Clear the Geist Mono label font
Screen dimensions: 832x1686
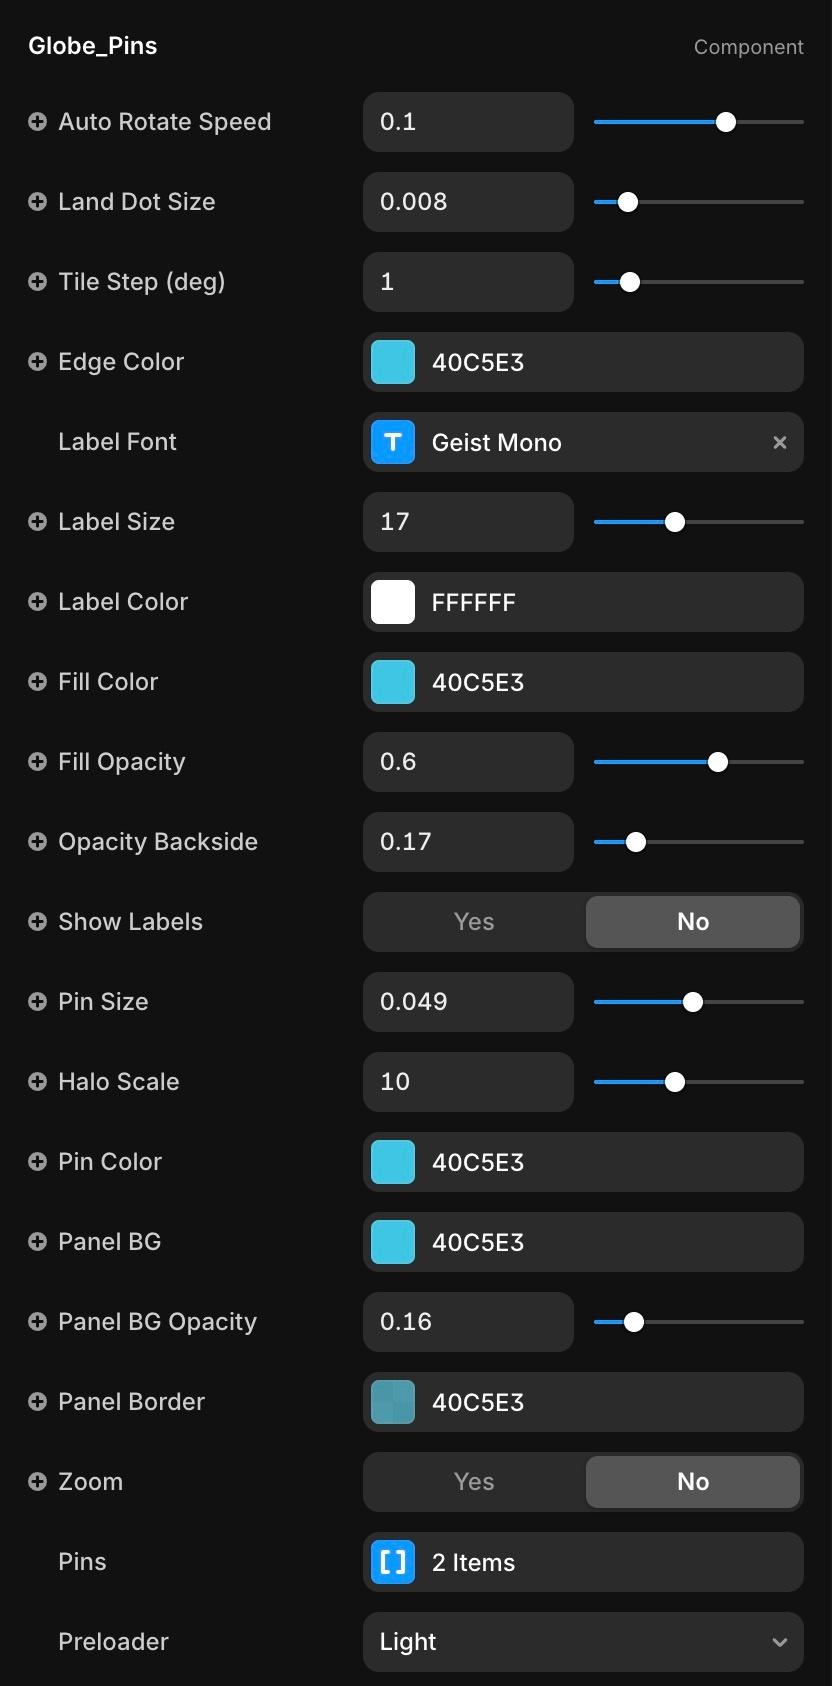[x=780, y=442]
